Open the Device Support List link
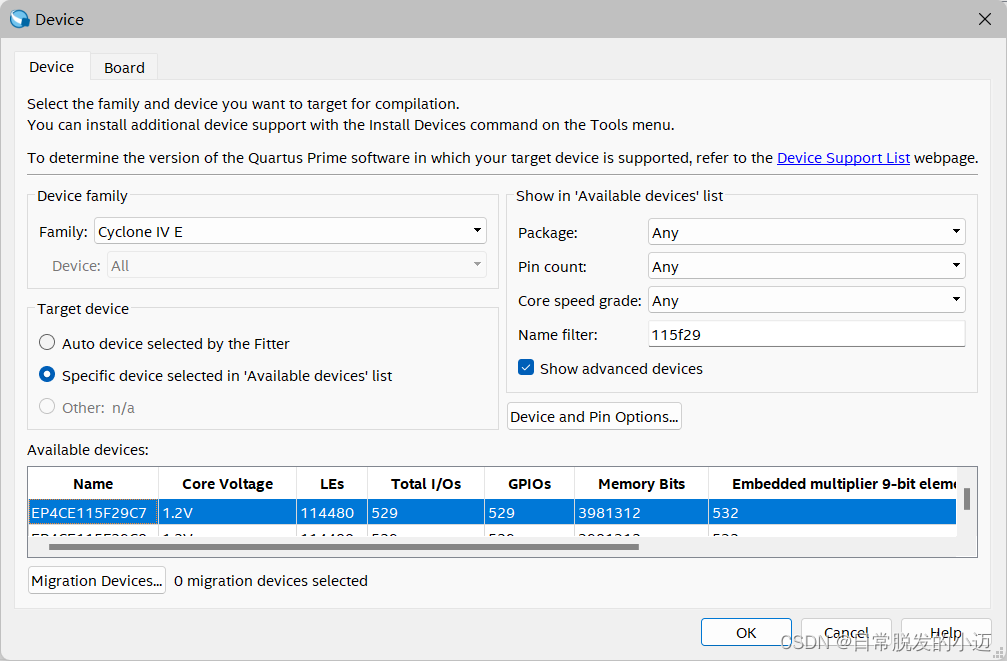Image resolution: width=1007 pixels, height=661 pixels. pyautogui.click(x=843, y=158)
